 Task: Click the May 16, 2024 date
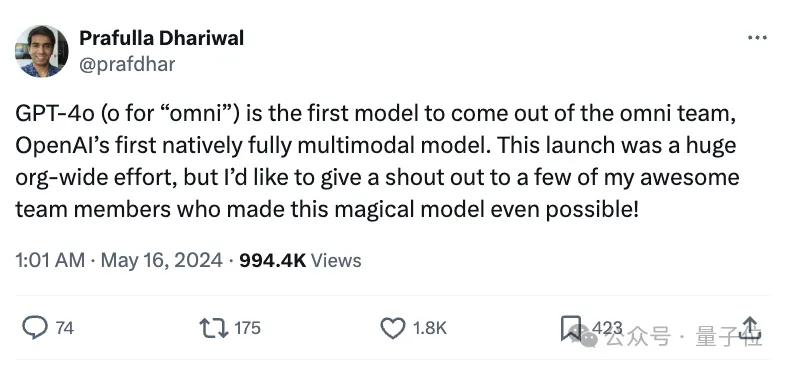coord(162,260)
